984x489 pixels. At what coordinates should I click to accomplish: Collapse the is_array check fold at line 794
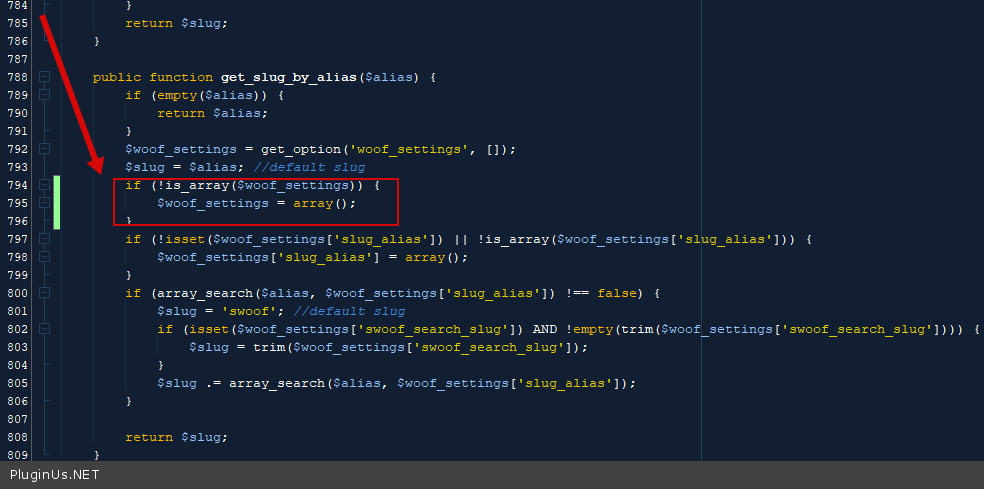(x=44, y=185)
